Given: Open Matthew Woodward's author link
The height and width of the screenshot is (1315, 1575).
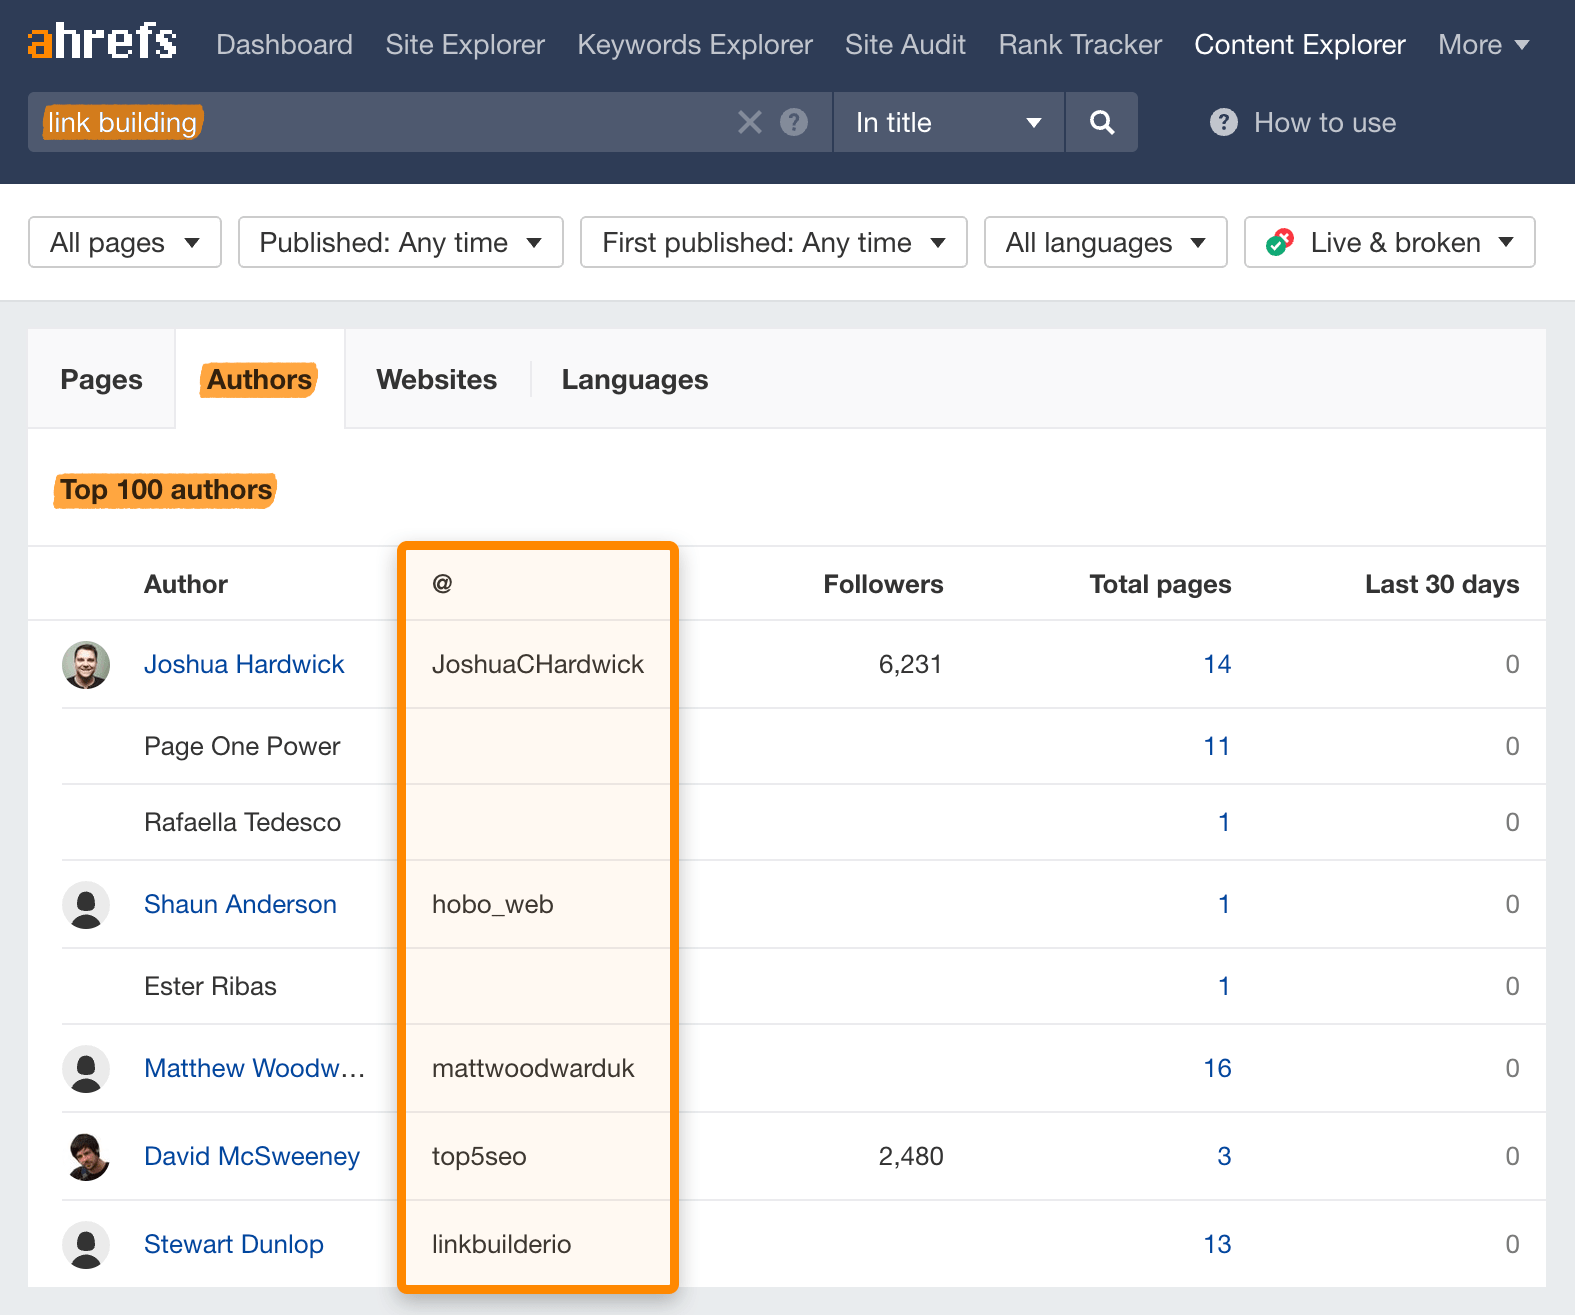Looking at the screenshot, I should (x=254, y=1069).
